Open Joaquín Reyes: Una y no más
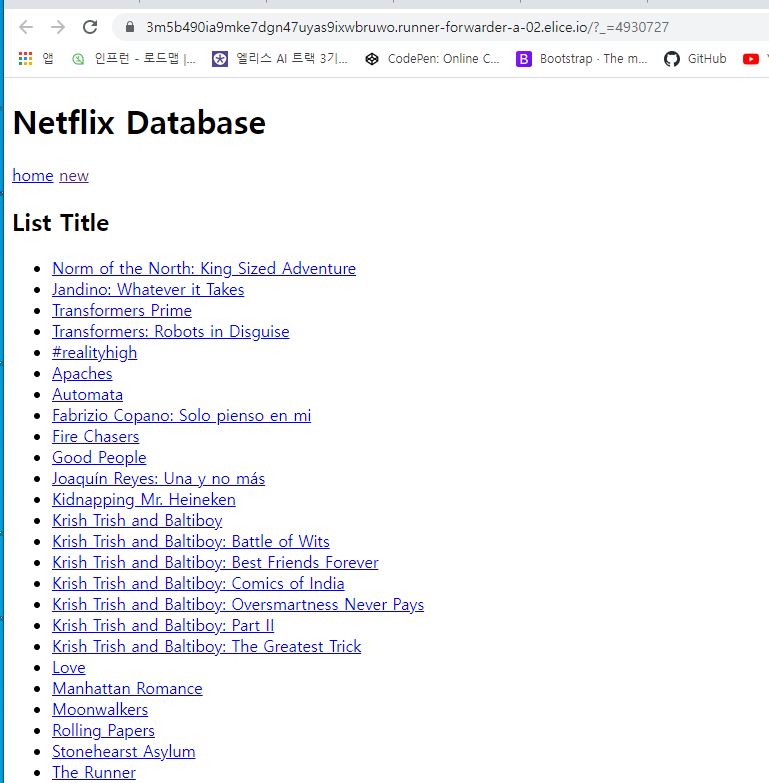This screenshot has width=769, height=783. (x=159, y=478)
